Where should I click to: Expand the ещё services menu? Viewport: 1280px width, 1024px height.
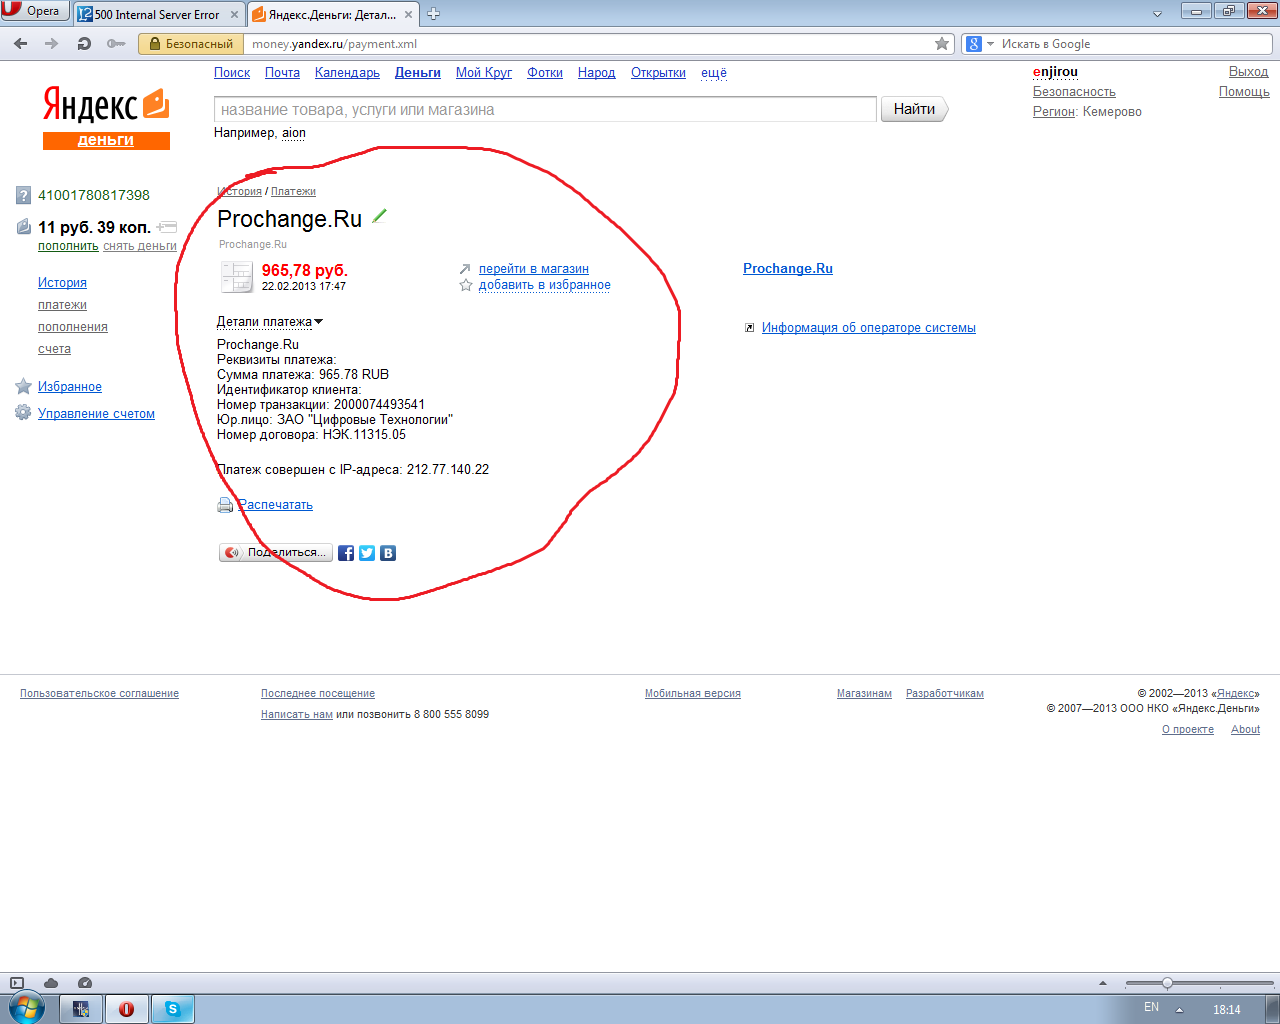714,73
